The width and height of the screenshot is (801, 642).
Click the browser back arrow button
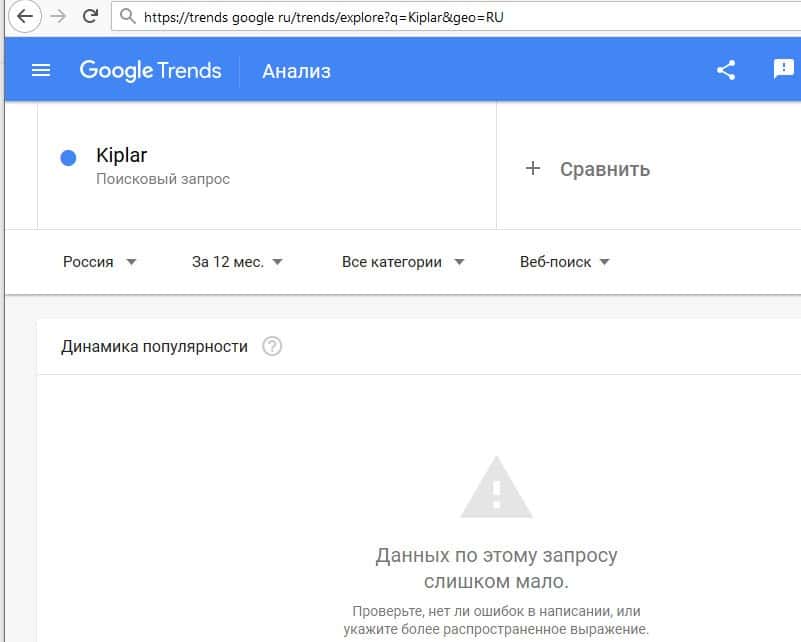point(24,16)
